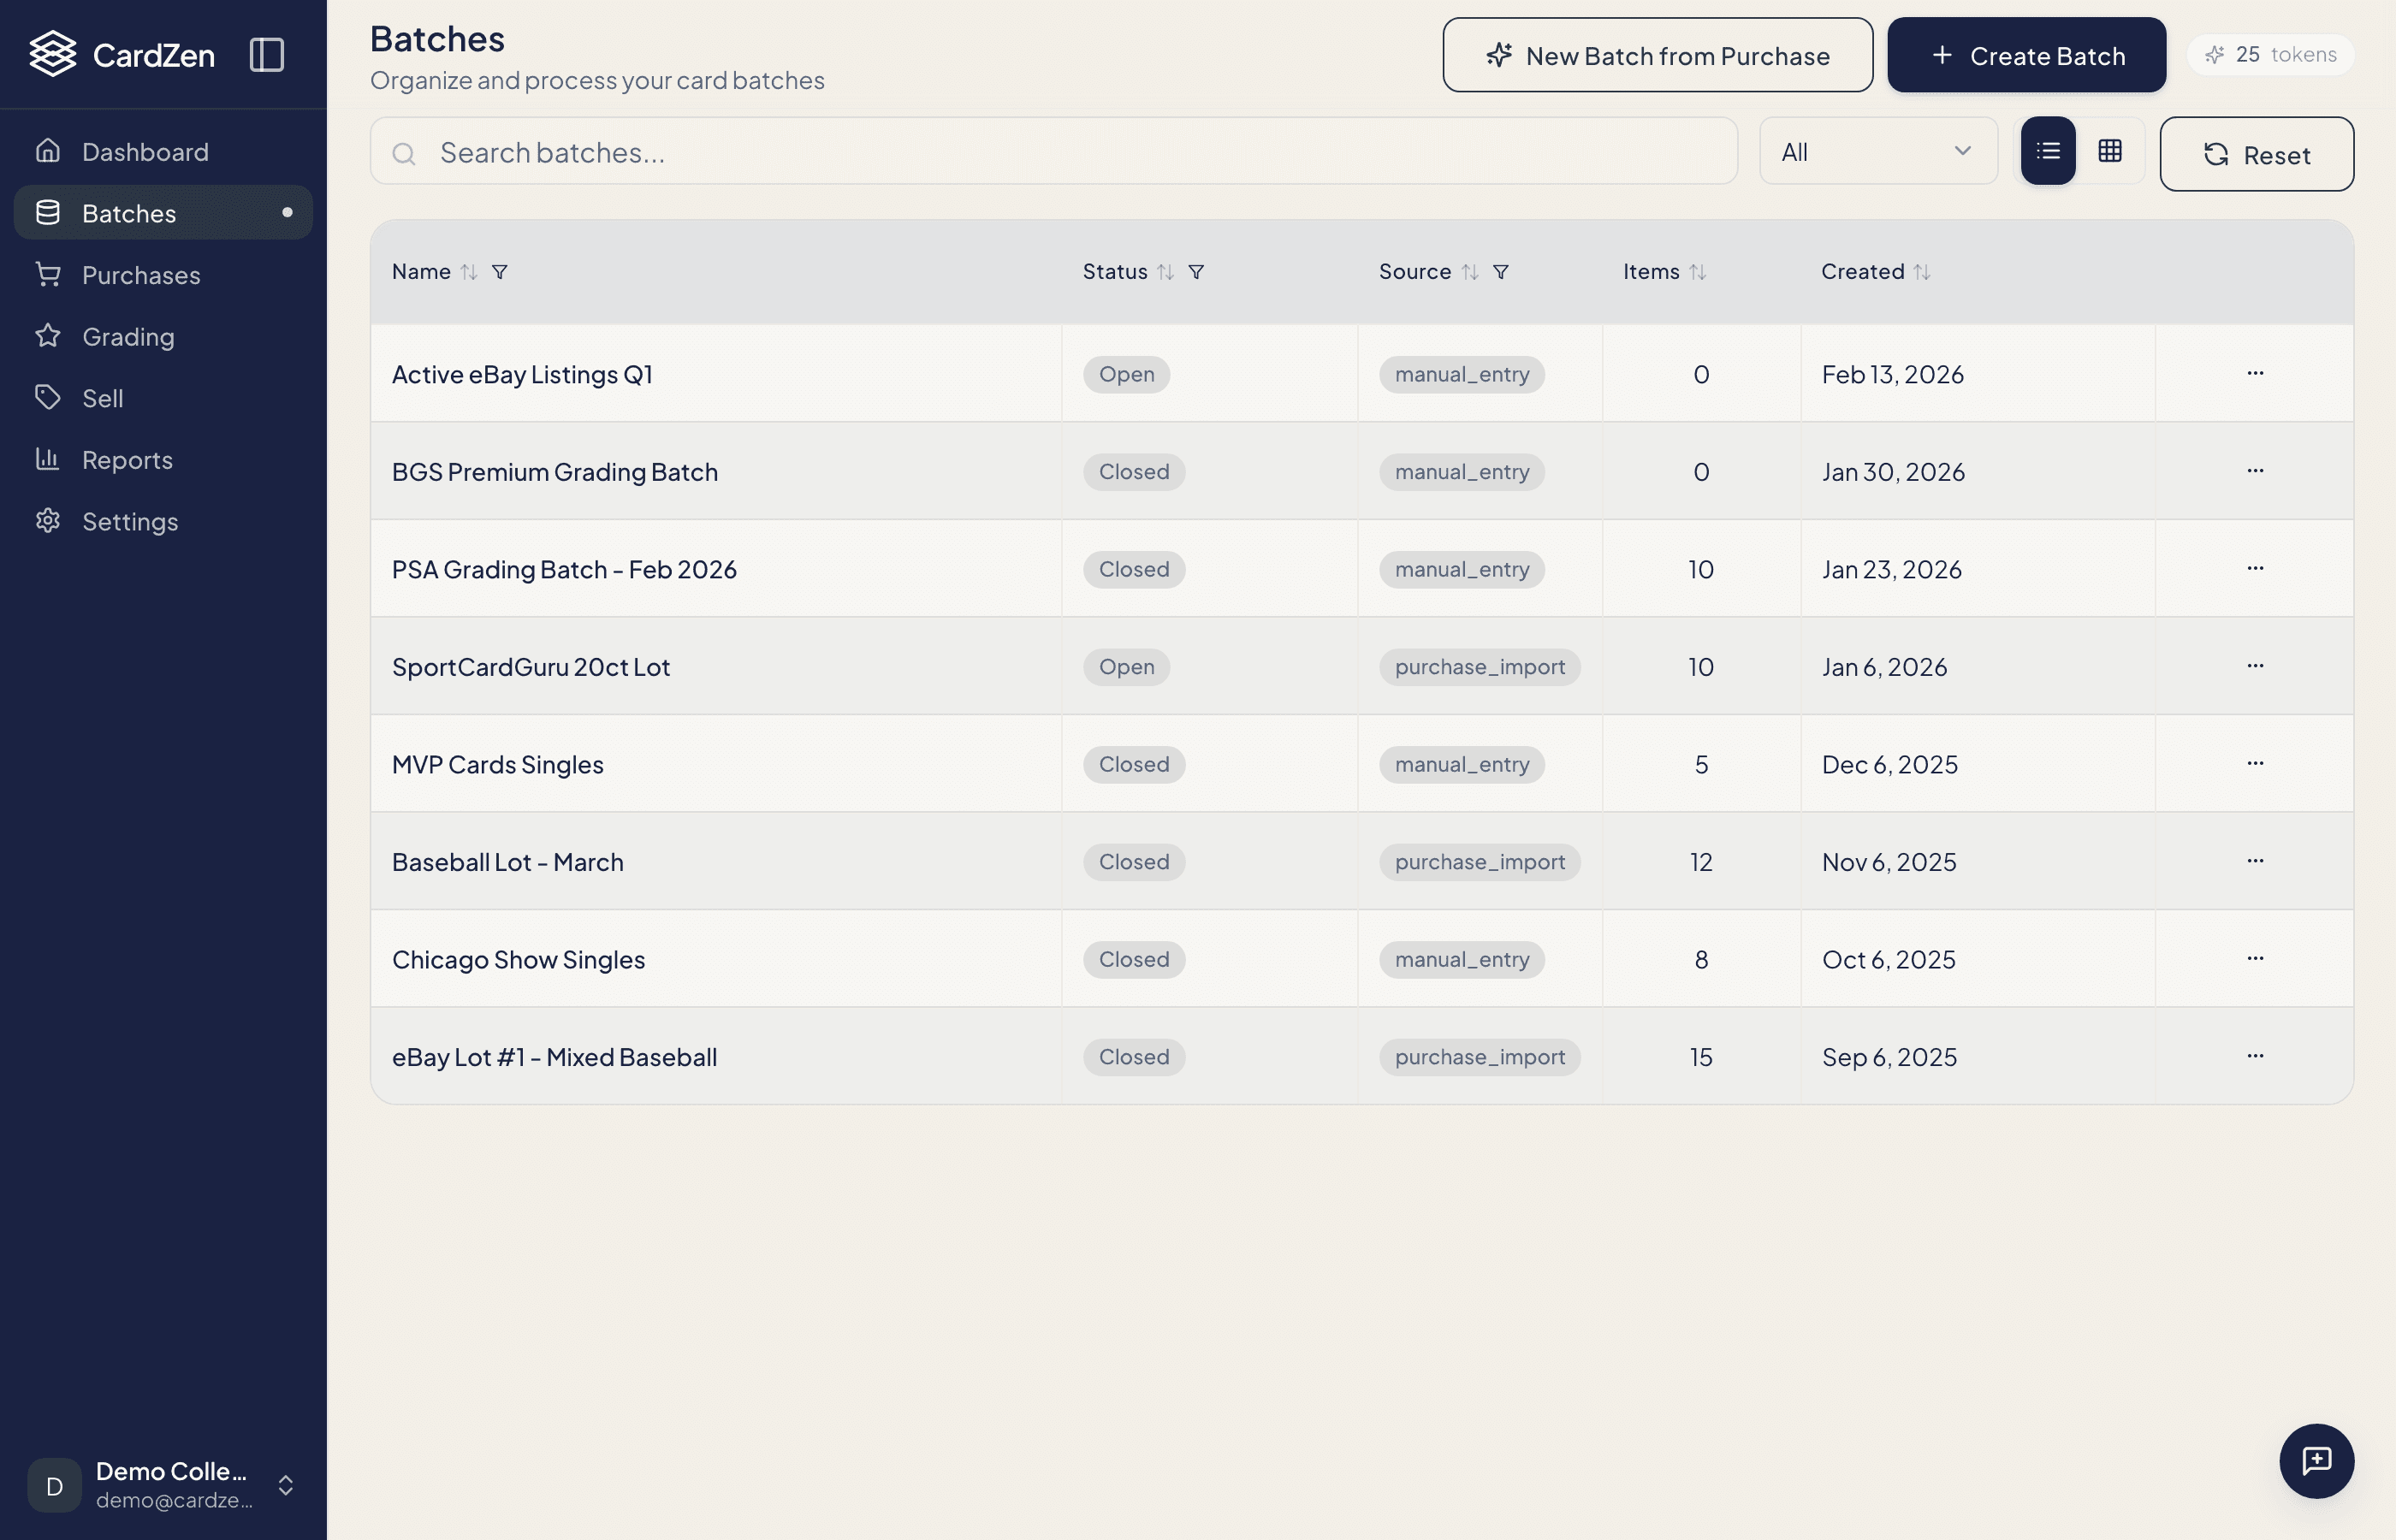The image size is (2396, 1540).
Task: Open the Grading section
Action: click(x=128, y=337)
